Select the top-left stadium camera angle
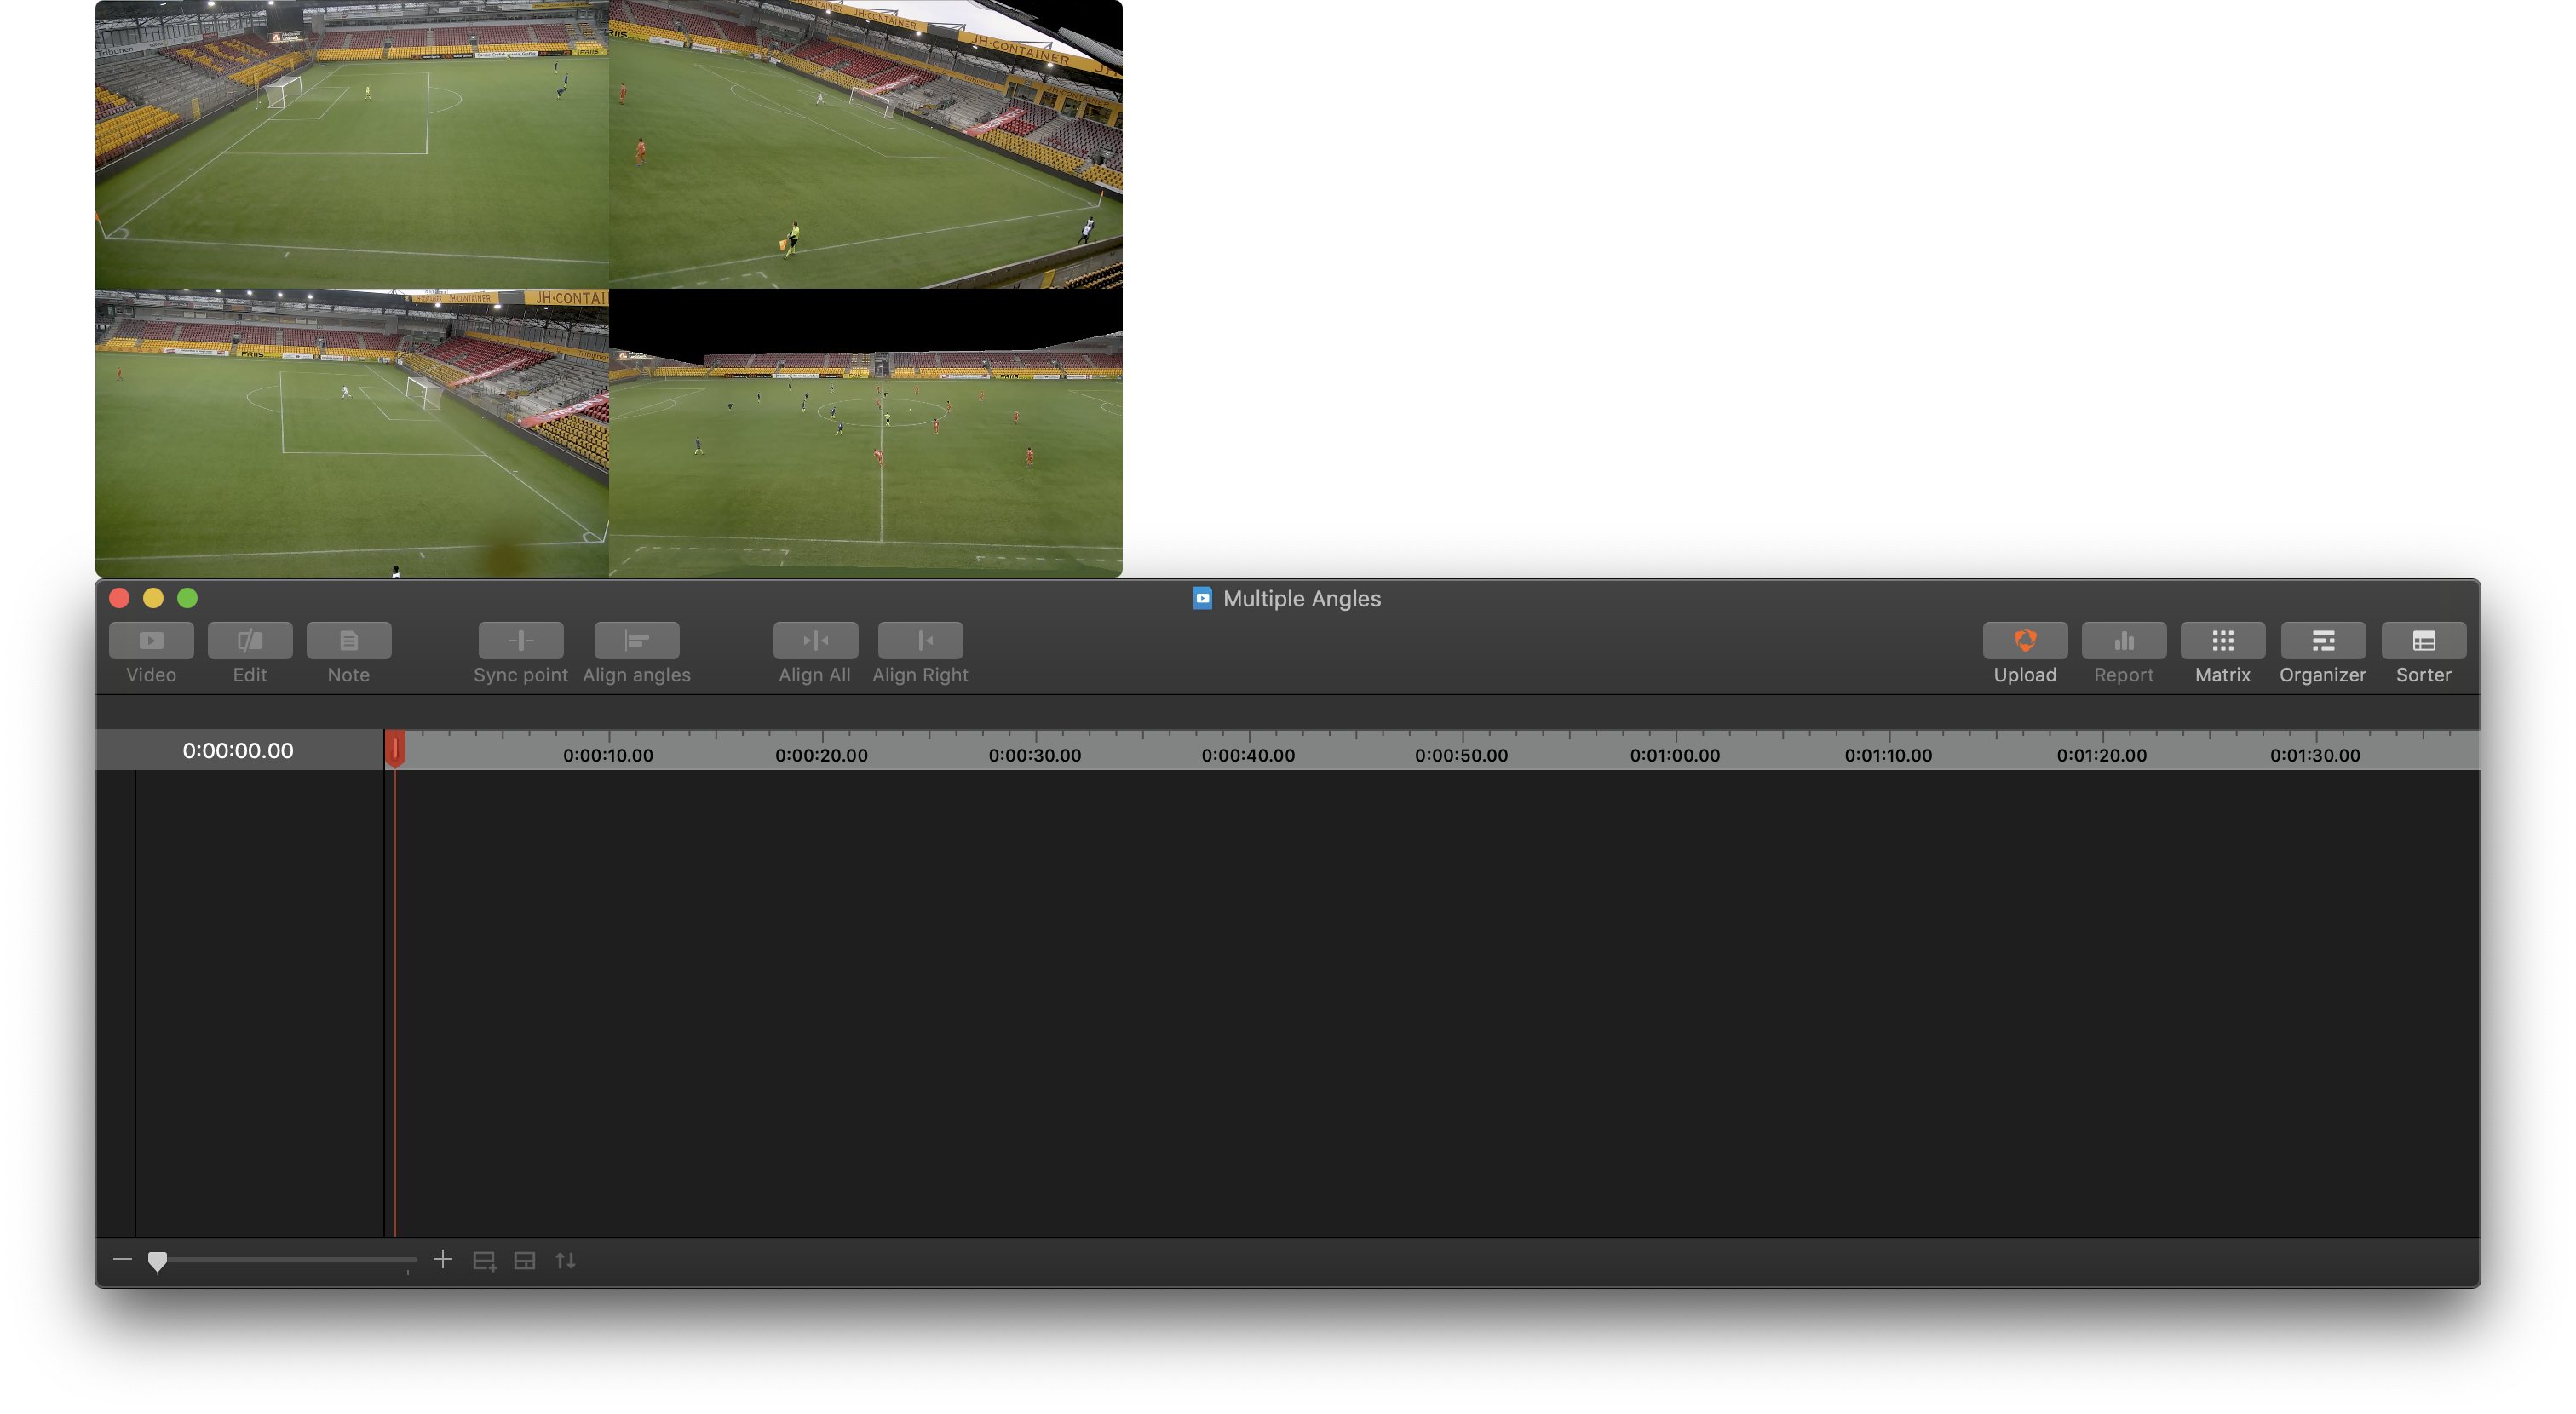This screenshot has width=2576, height=1414. [352, 144]
